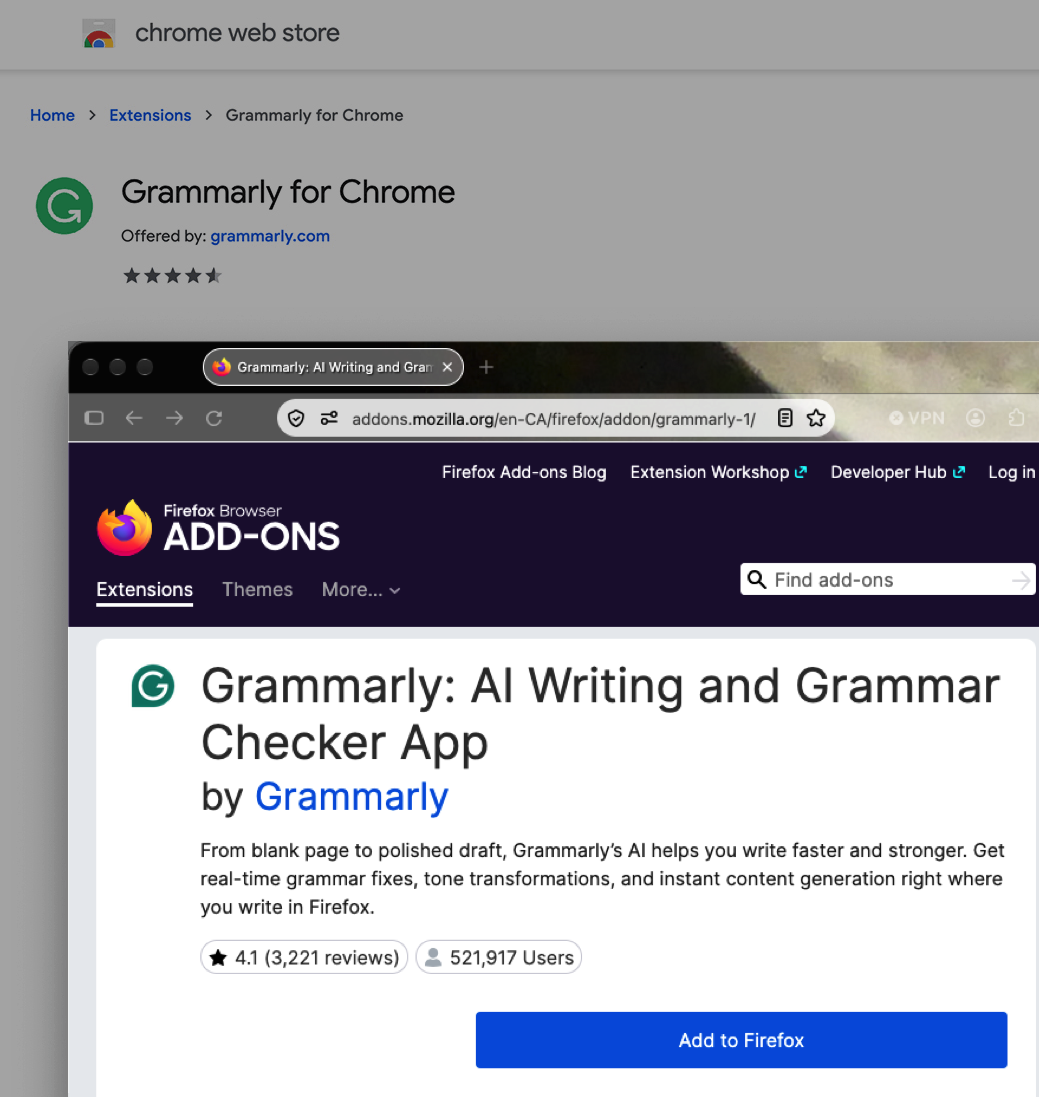1039x1097 pixels.
Task: Open a new tab with plus button
Action: [486, 367]
